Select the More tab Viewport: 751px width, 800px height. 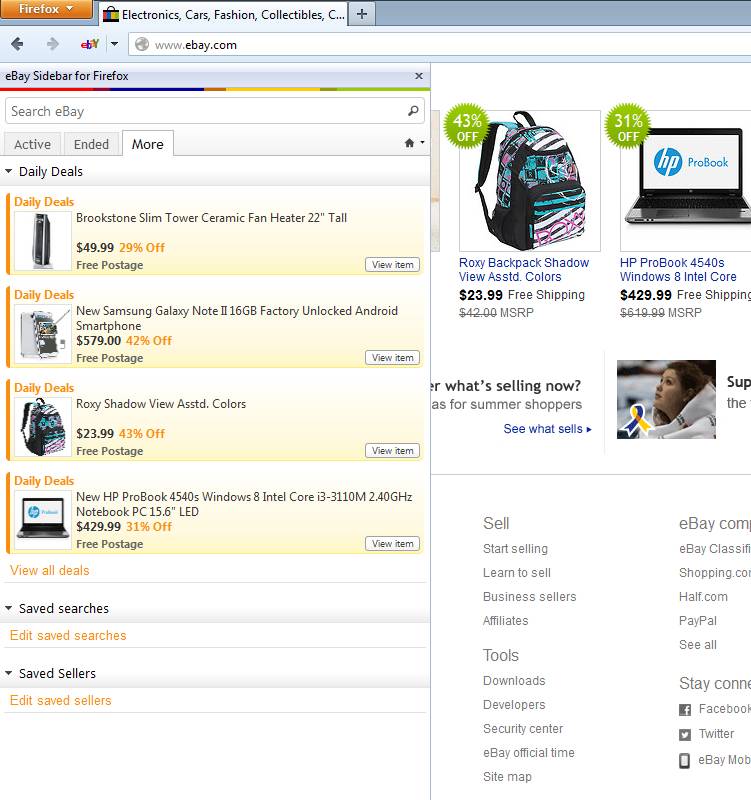pos(147,144)
